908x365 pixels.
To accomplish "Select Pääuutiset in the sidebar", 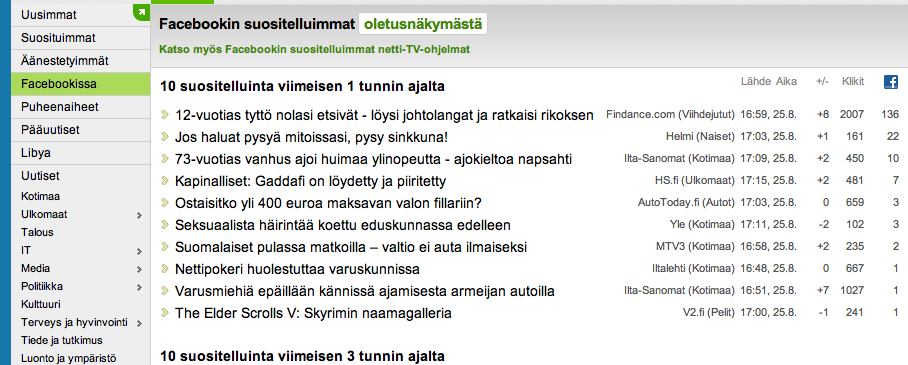I will 80,130.
